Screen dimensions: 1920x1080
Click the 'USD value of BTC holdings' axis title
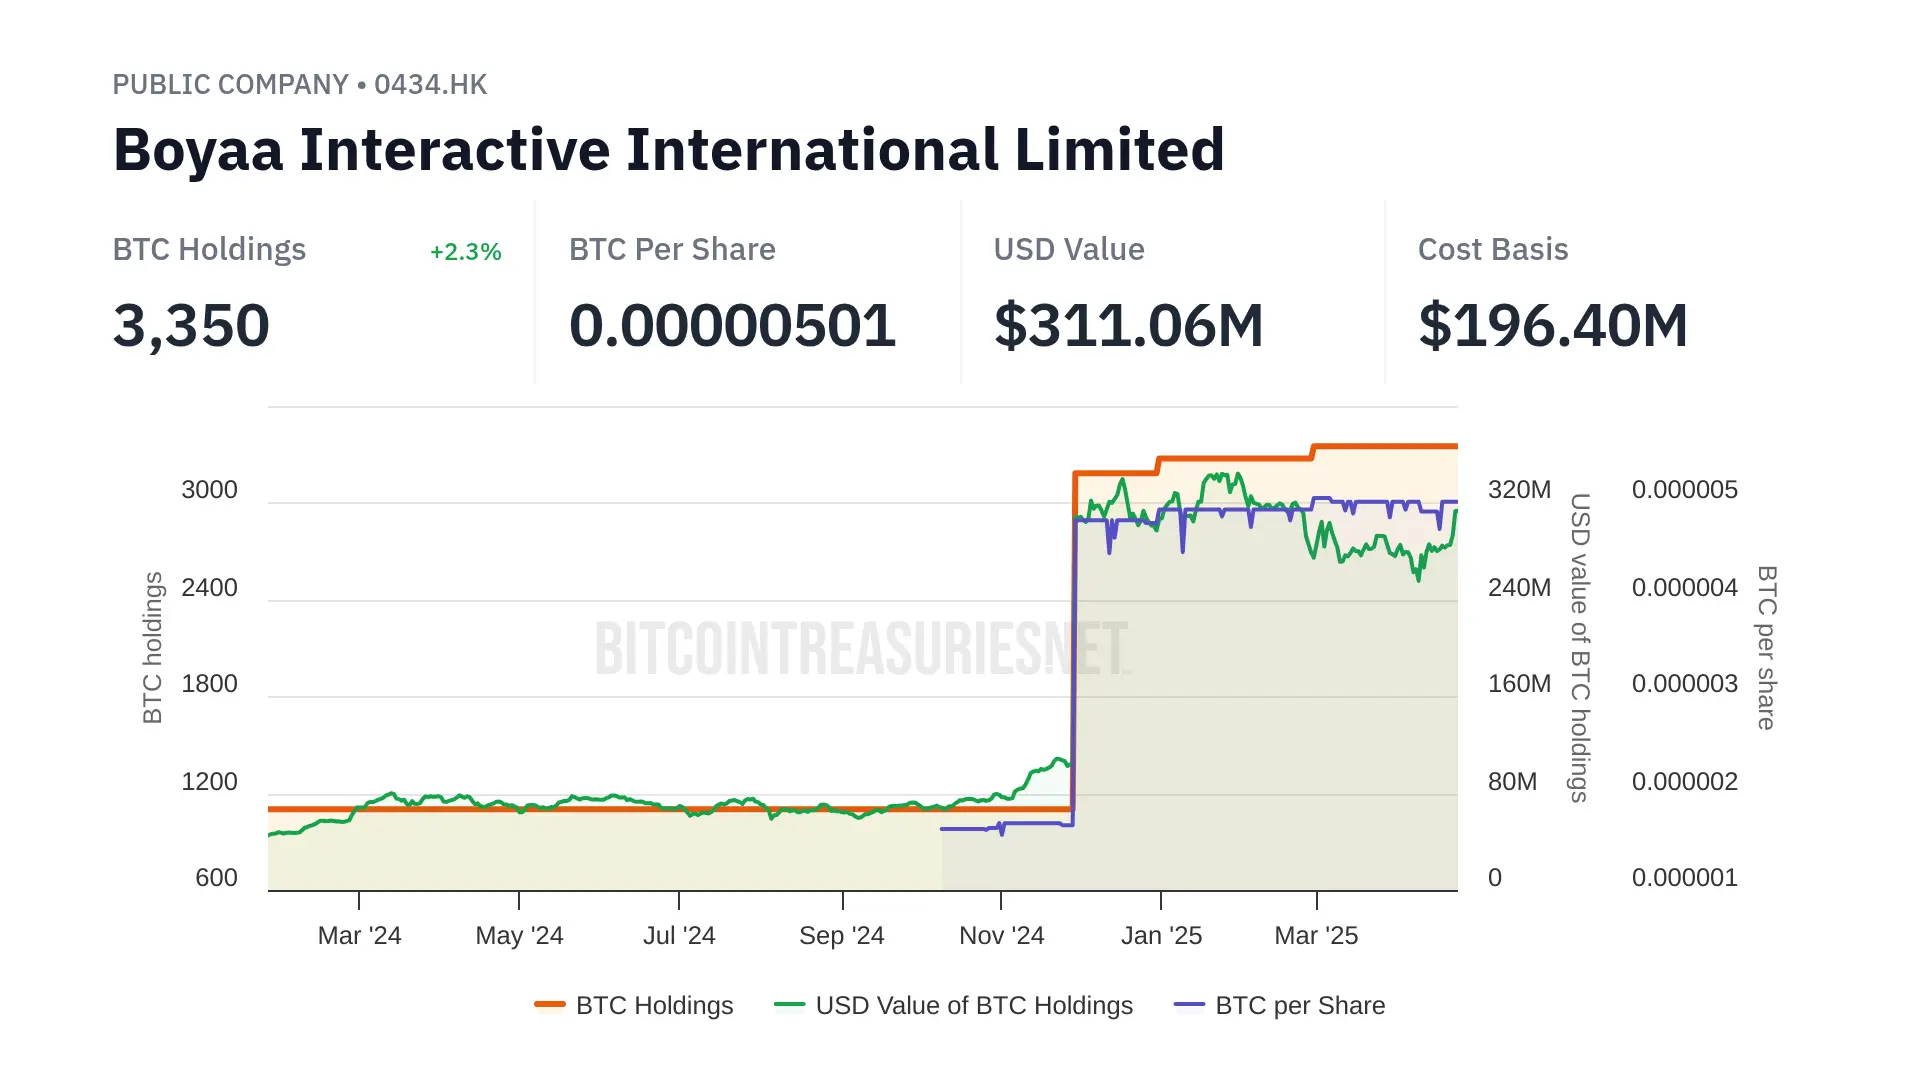point(1579,648)
